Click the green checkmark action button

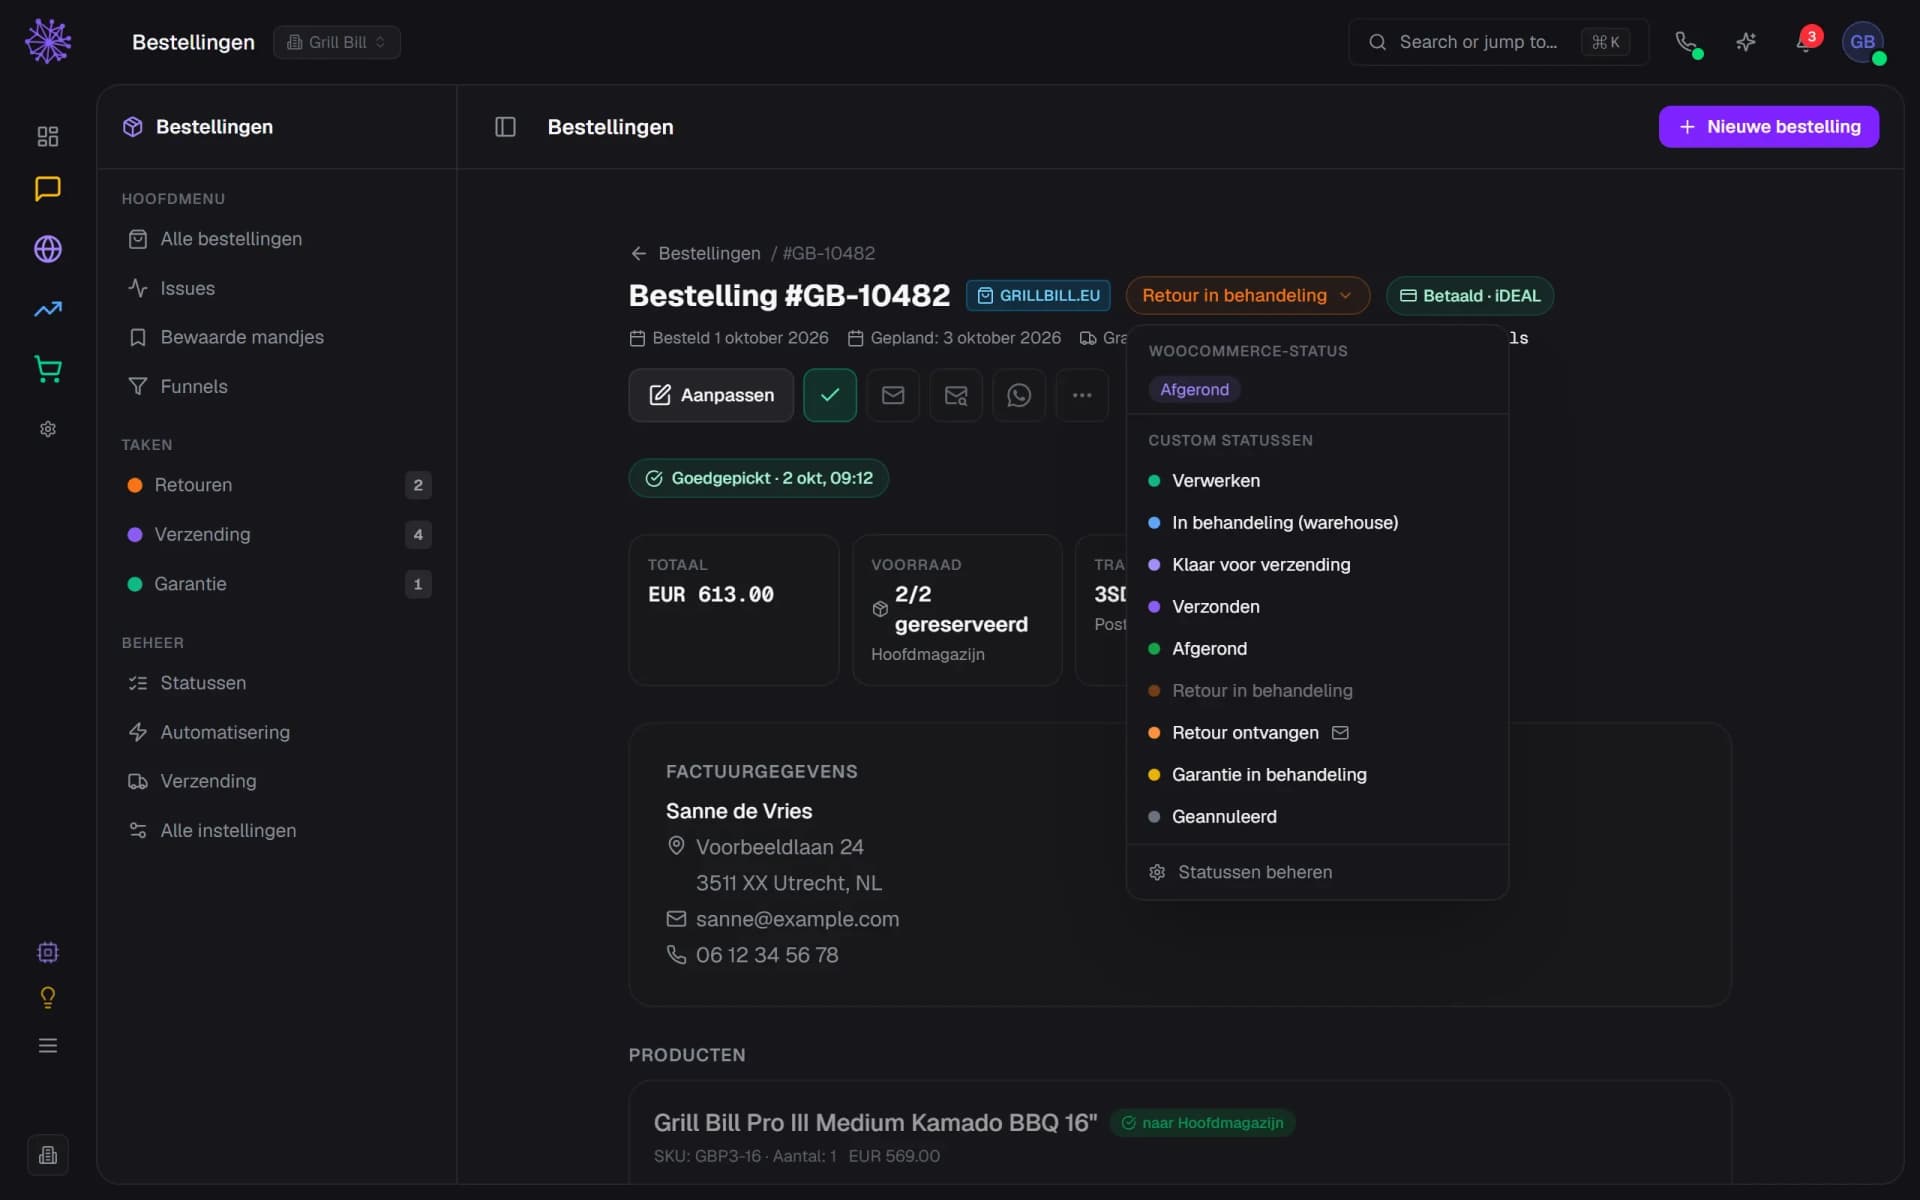click(830, 395)
